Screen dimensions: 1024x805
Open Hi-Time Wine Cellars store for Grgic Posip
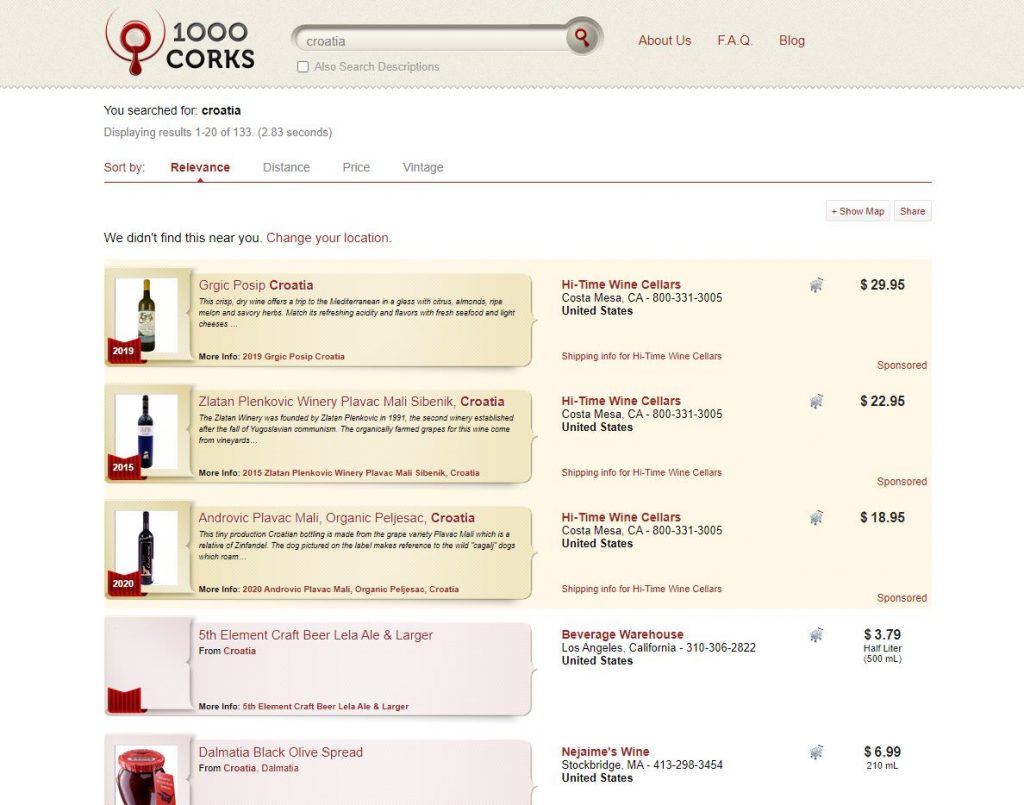coord(621,285)
